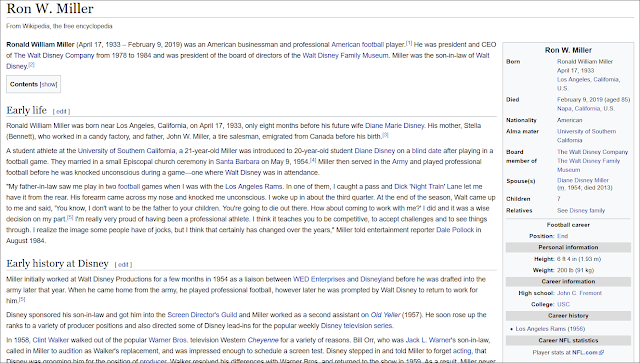
Task: Open the blind date link
Action: click(427, 151)
